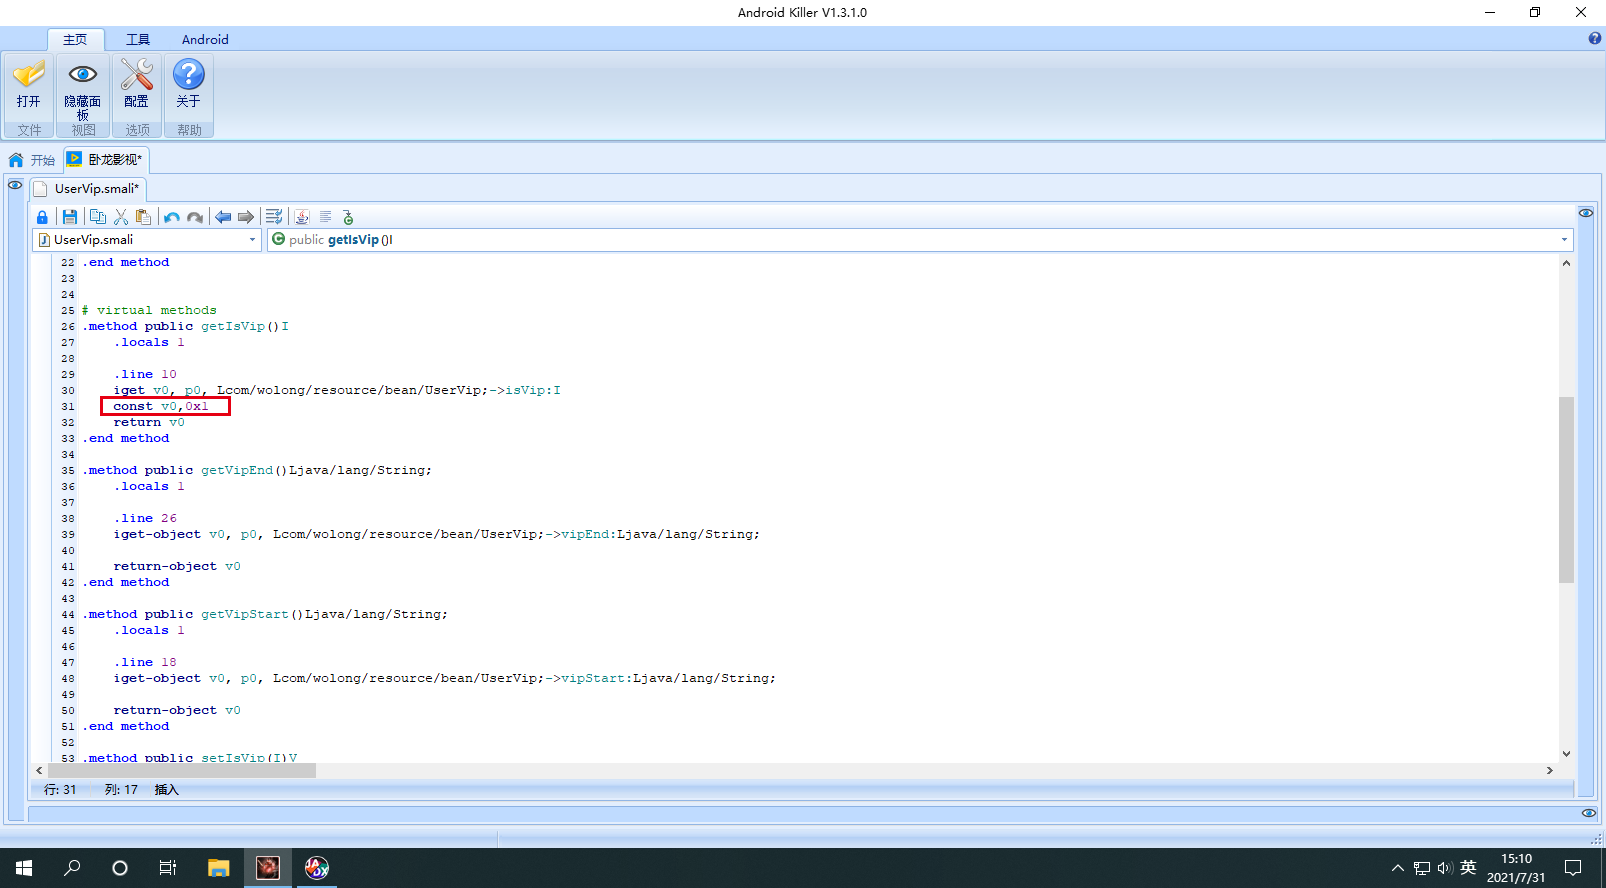Viewport: 1606px width, 888px height.
Task: Click the gray text lines icon
Action: click(325, 217)
